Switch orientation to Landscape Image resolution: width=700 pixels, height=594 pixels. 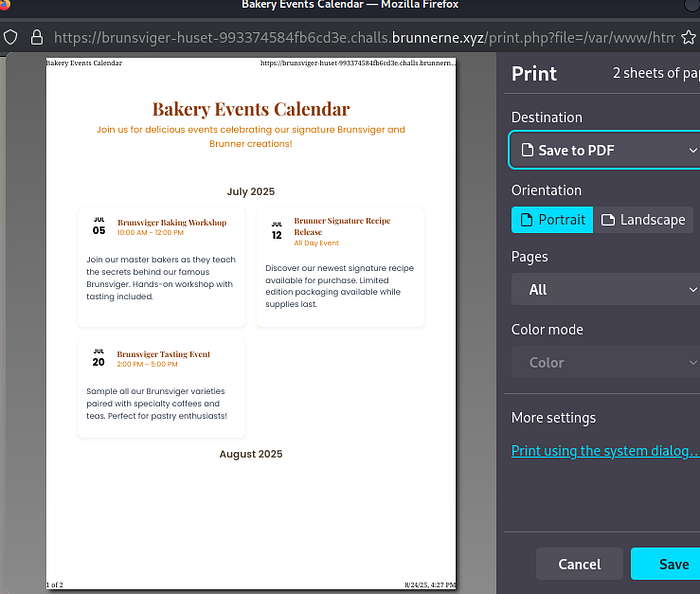click(x=644, y=220)
